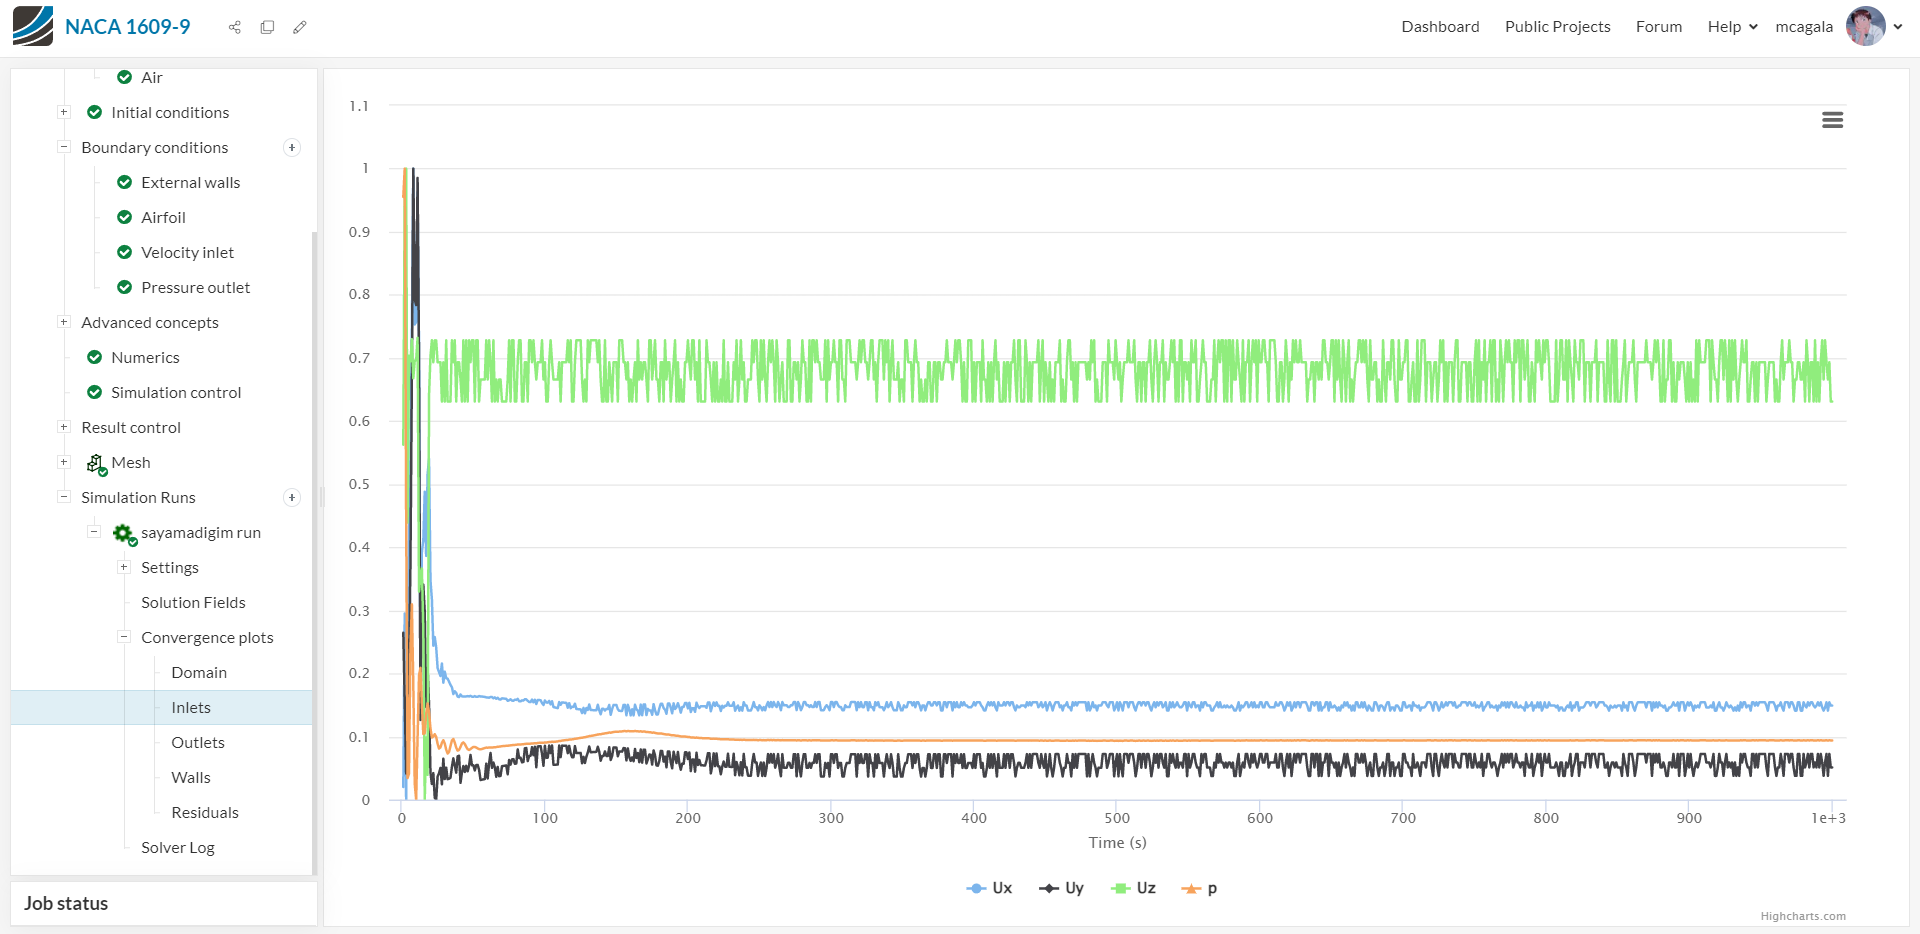Click the green check beside Airfoil

pyautogui.click(x=125, y=217)
